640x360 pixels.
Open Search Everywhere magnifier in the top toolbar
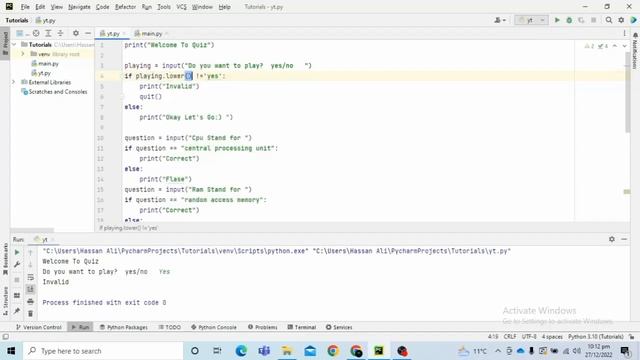tap(609, 20)
